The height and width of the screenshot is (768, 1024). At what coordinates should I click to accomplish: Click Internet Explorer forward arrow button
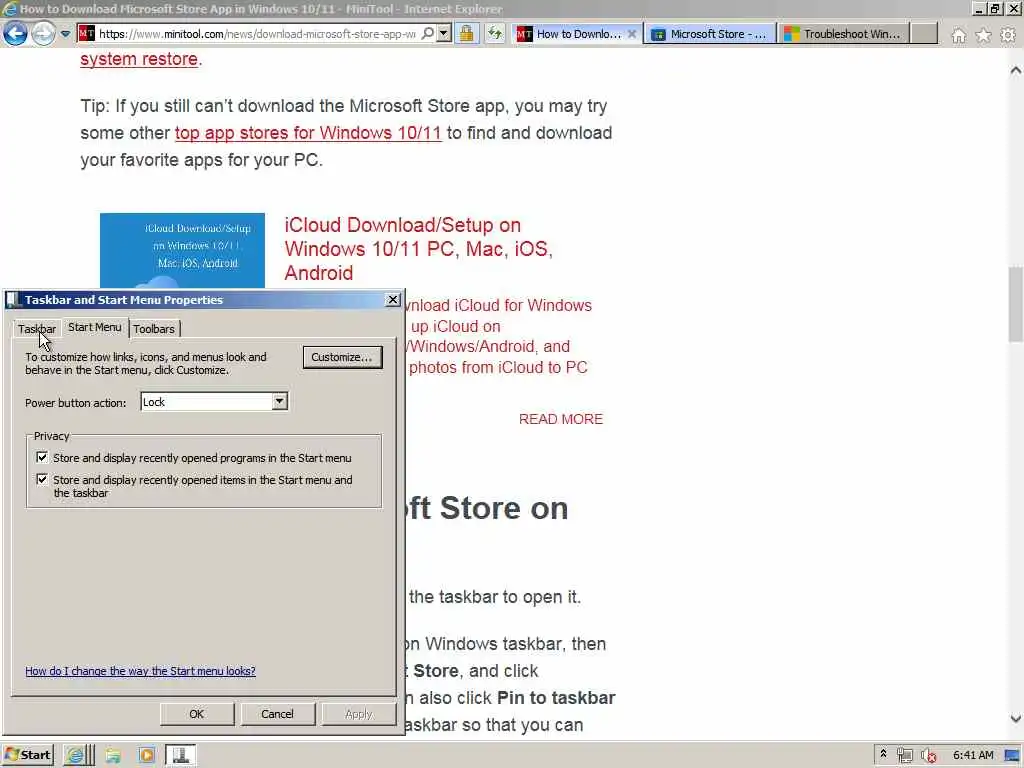pyautogui.click(x=44, y=33)
